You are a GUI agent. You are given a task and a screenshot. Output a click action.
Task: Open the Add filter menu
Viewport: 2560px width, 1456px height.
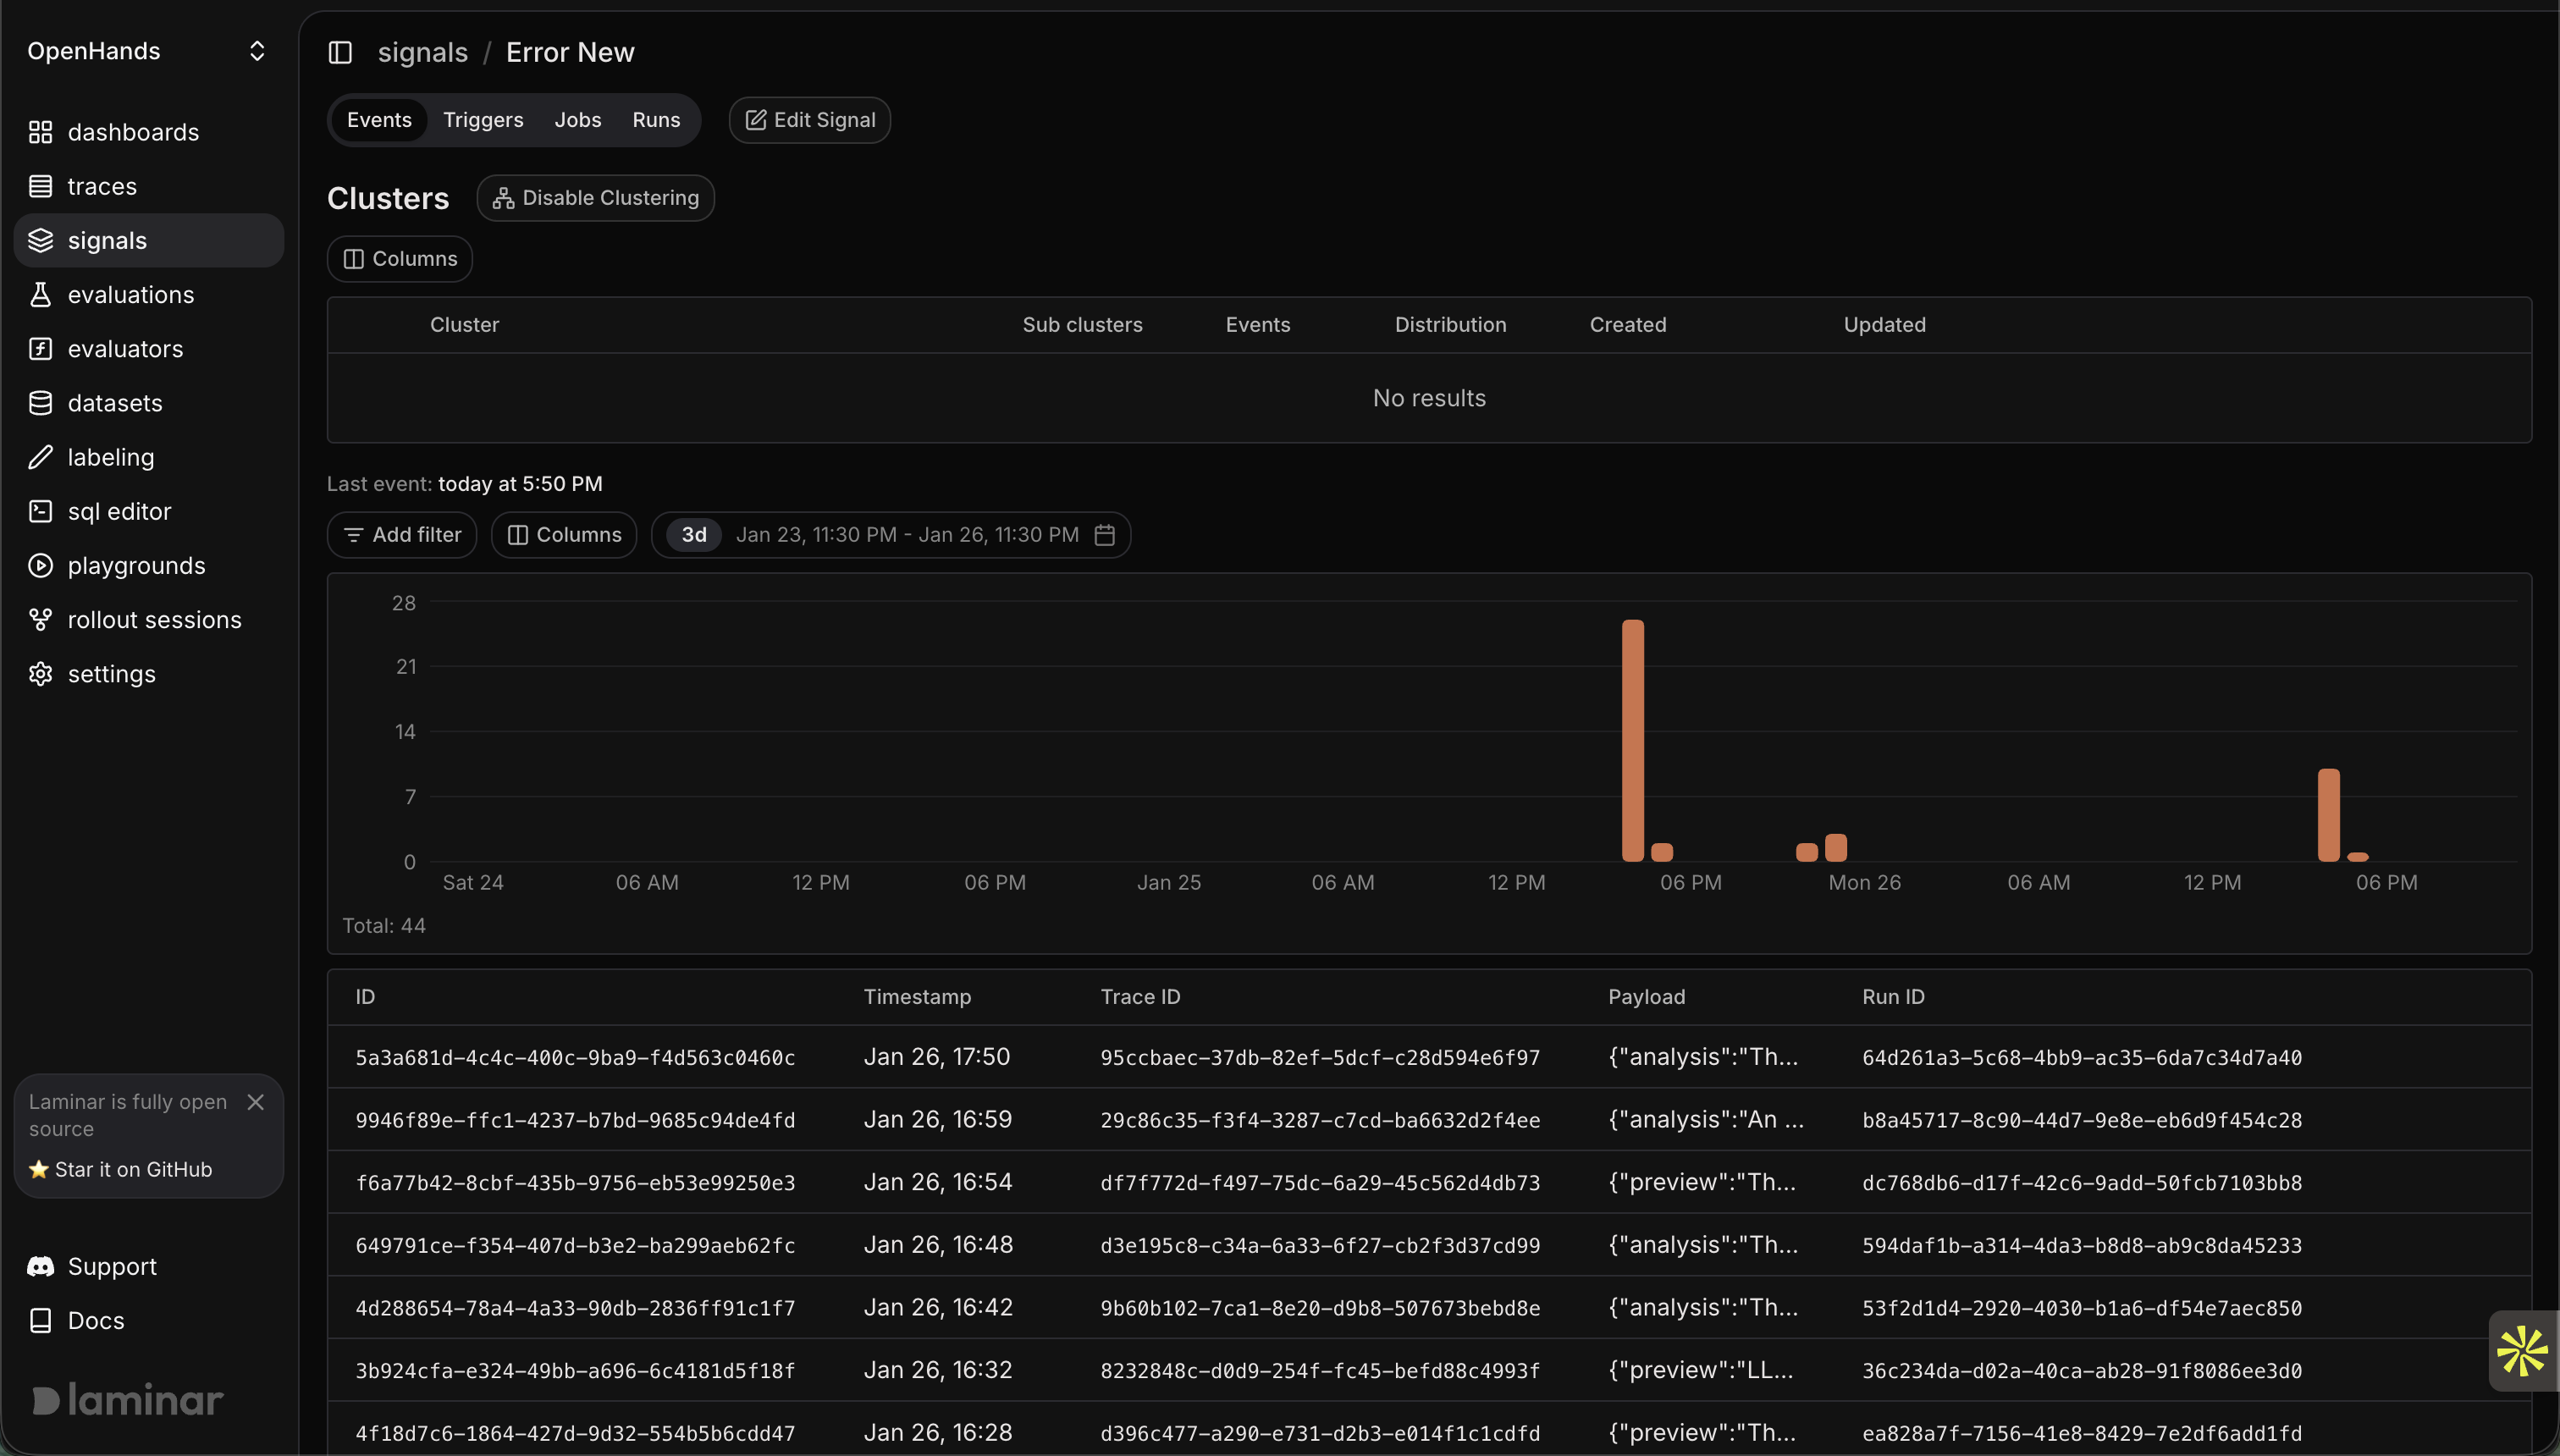(x=401, y=534)
